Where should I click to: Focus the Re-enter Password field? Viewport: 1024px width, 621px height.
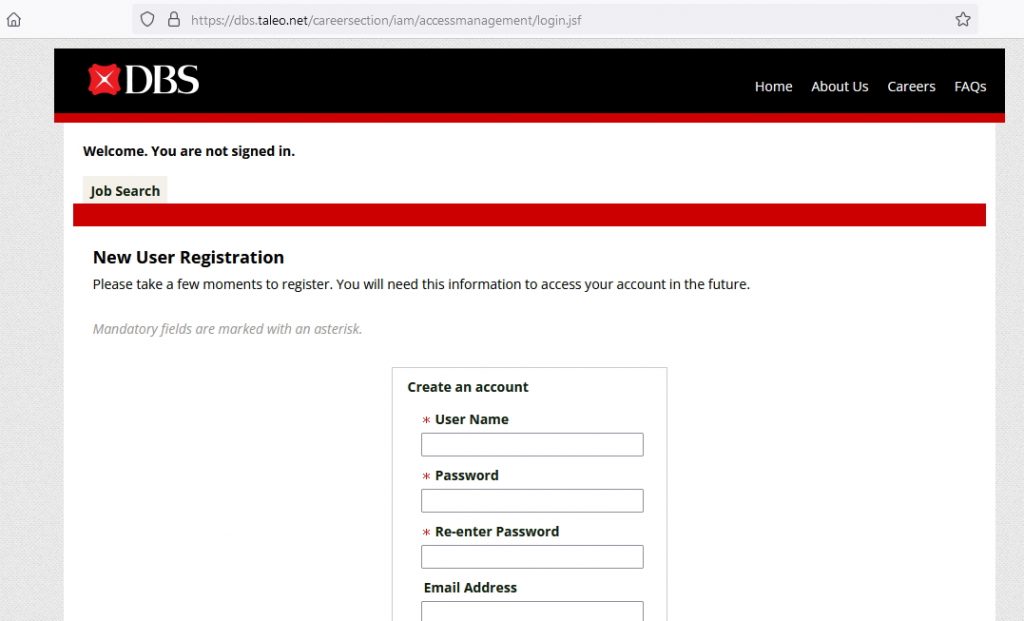click(532, 557)
